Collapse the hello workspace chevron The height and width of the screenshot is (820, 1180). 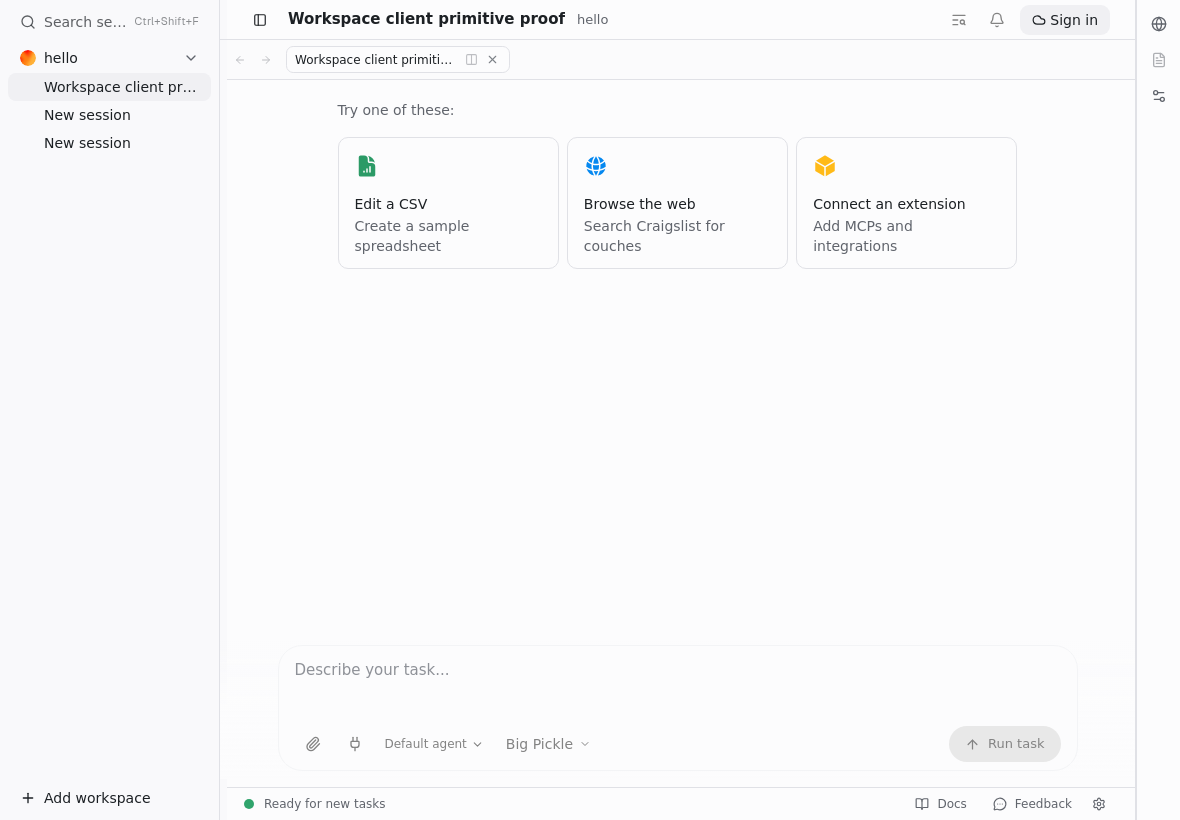pos(191,58)
